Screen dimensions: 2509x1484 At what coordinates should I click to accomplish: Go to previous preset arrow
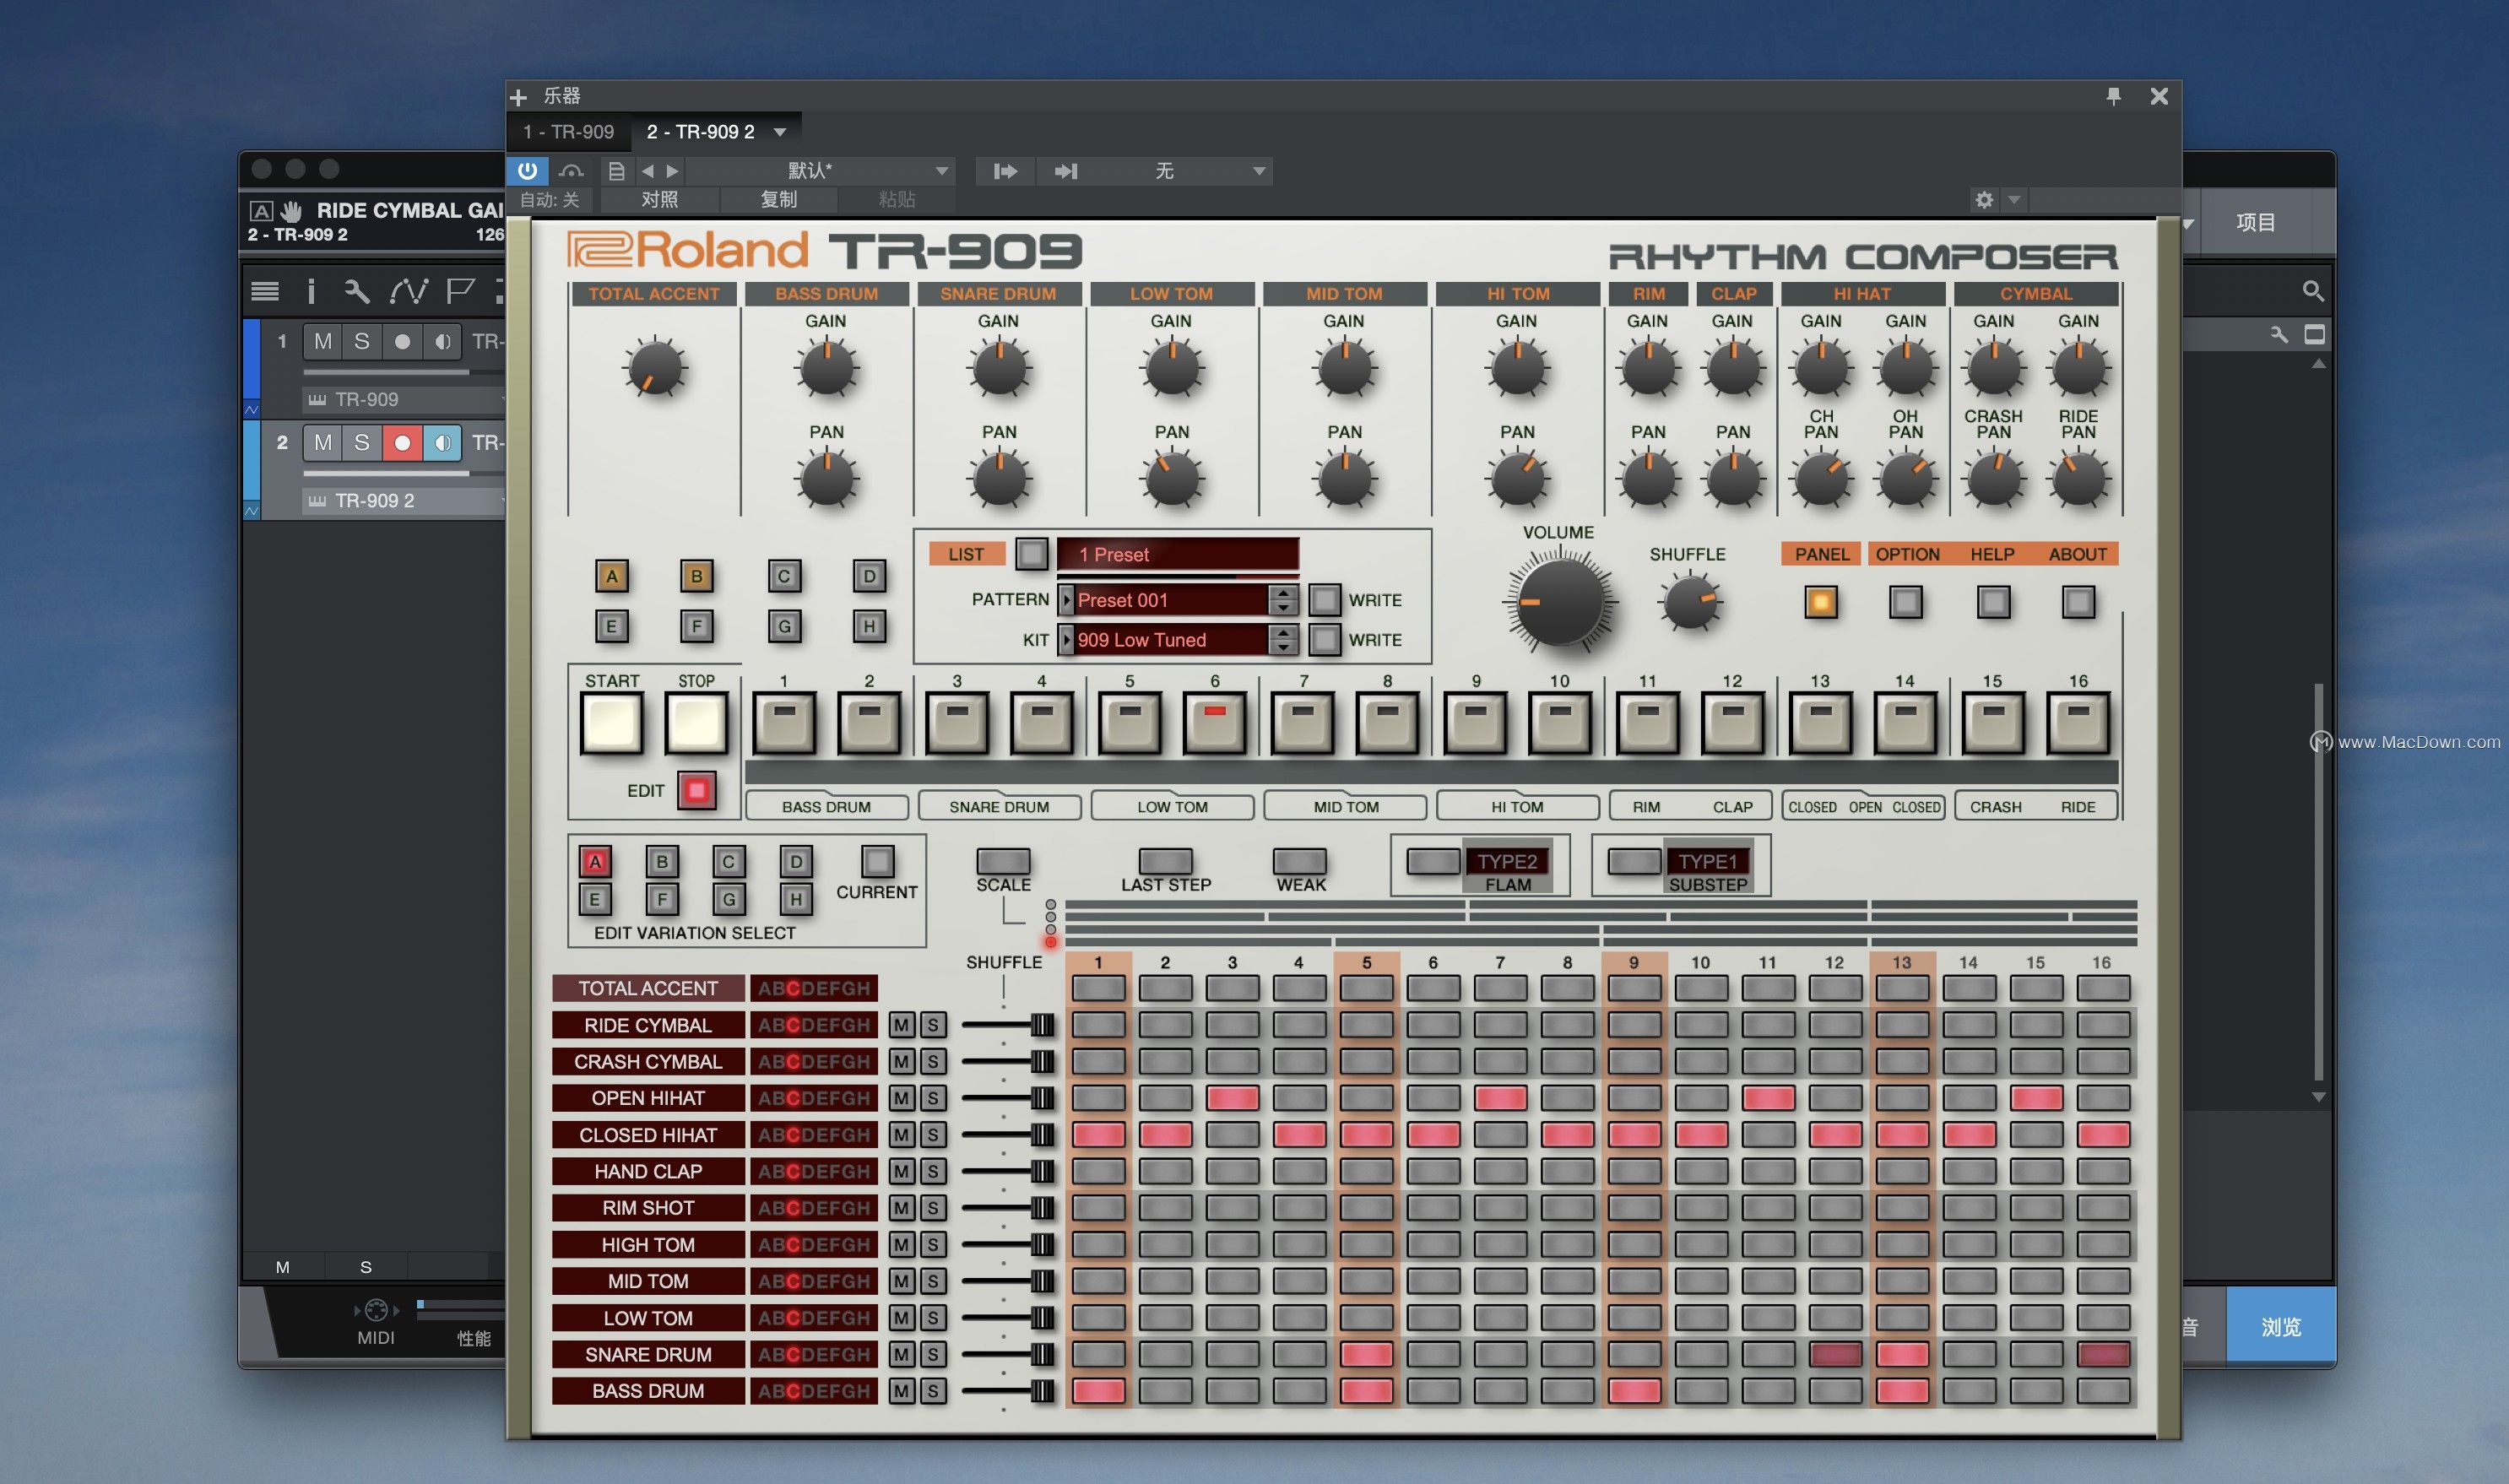pos(647,171)
